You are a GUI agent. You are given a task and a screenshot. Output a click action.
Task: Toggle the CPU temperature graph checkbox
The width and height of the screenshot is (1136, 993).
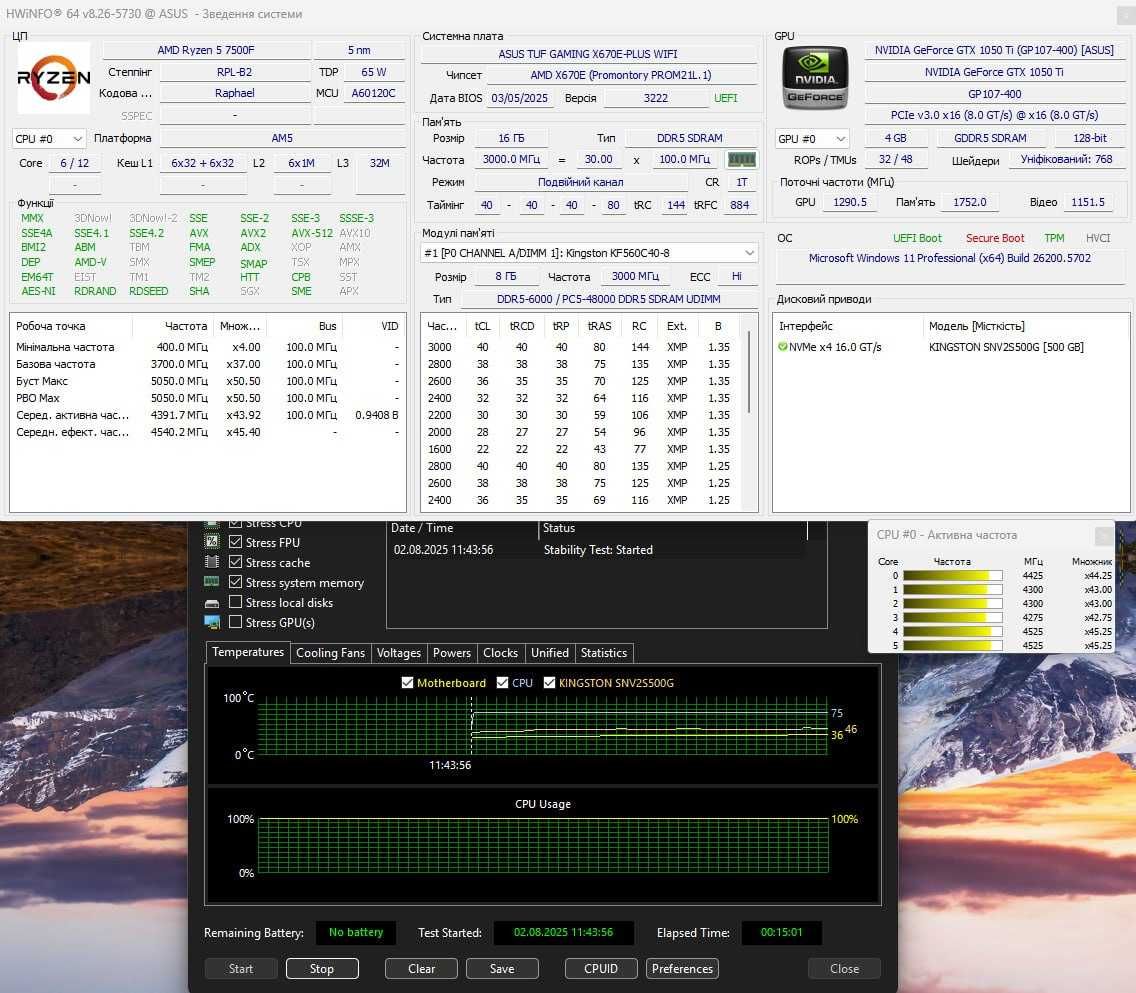(502, 683)
